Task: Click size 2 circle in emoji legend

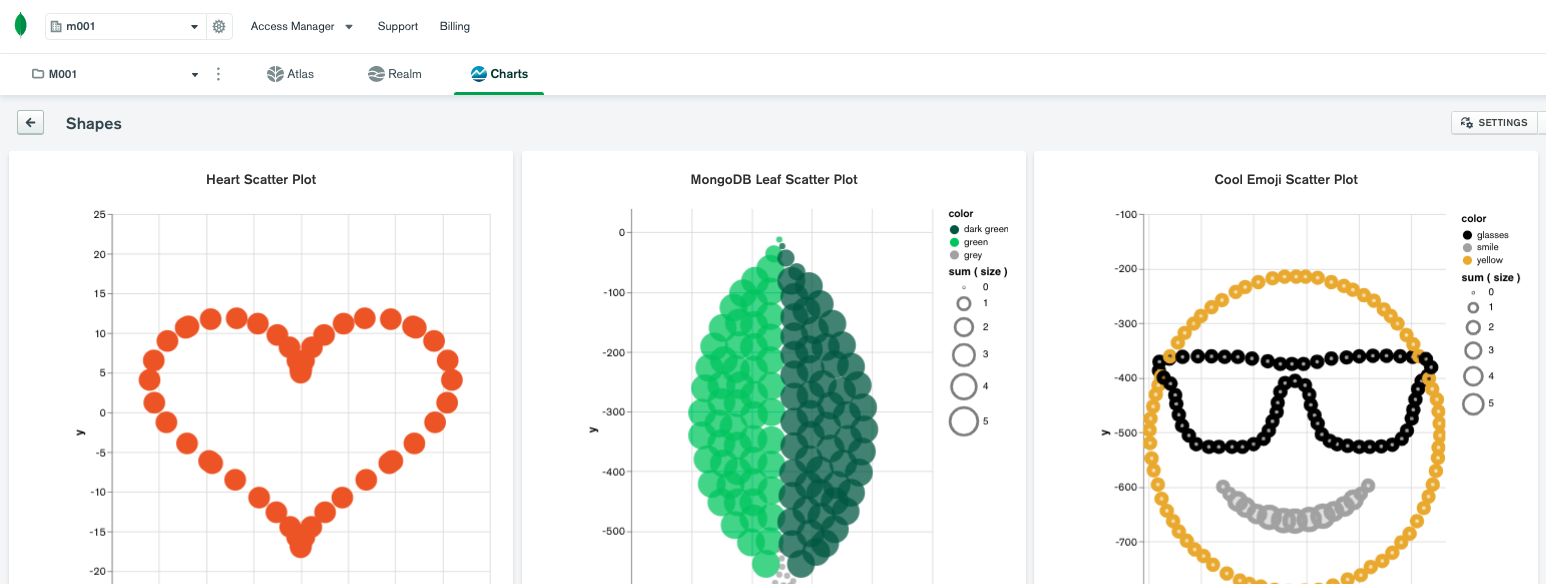Action: tap(1473, 327)
